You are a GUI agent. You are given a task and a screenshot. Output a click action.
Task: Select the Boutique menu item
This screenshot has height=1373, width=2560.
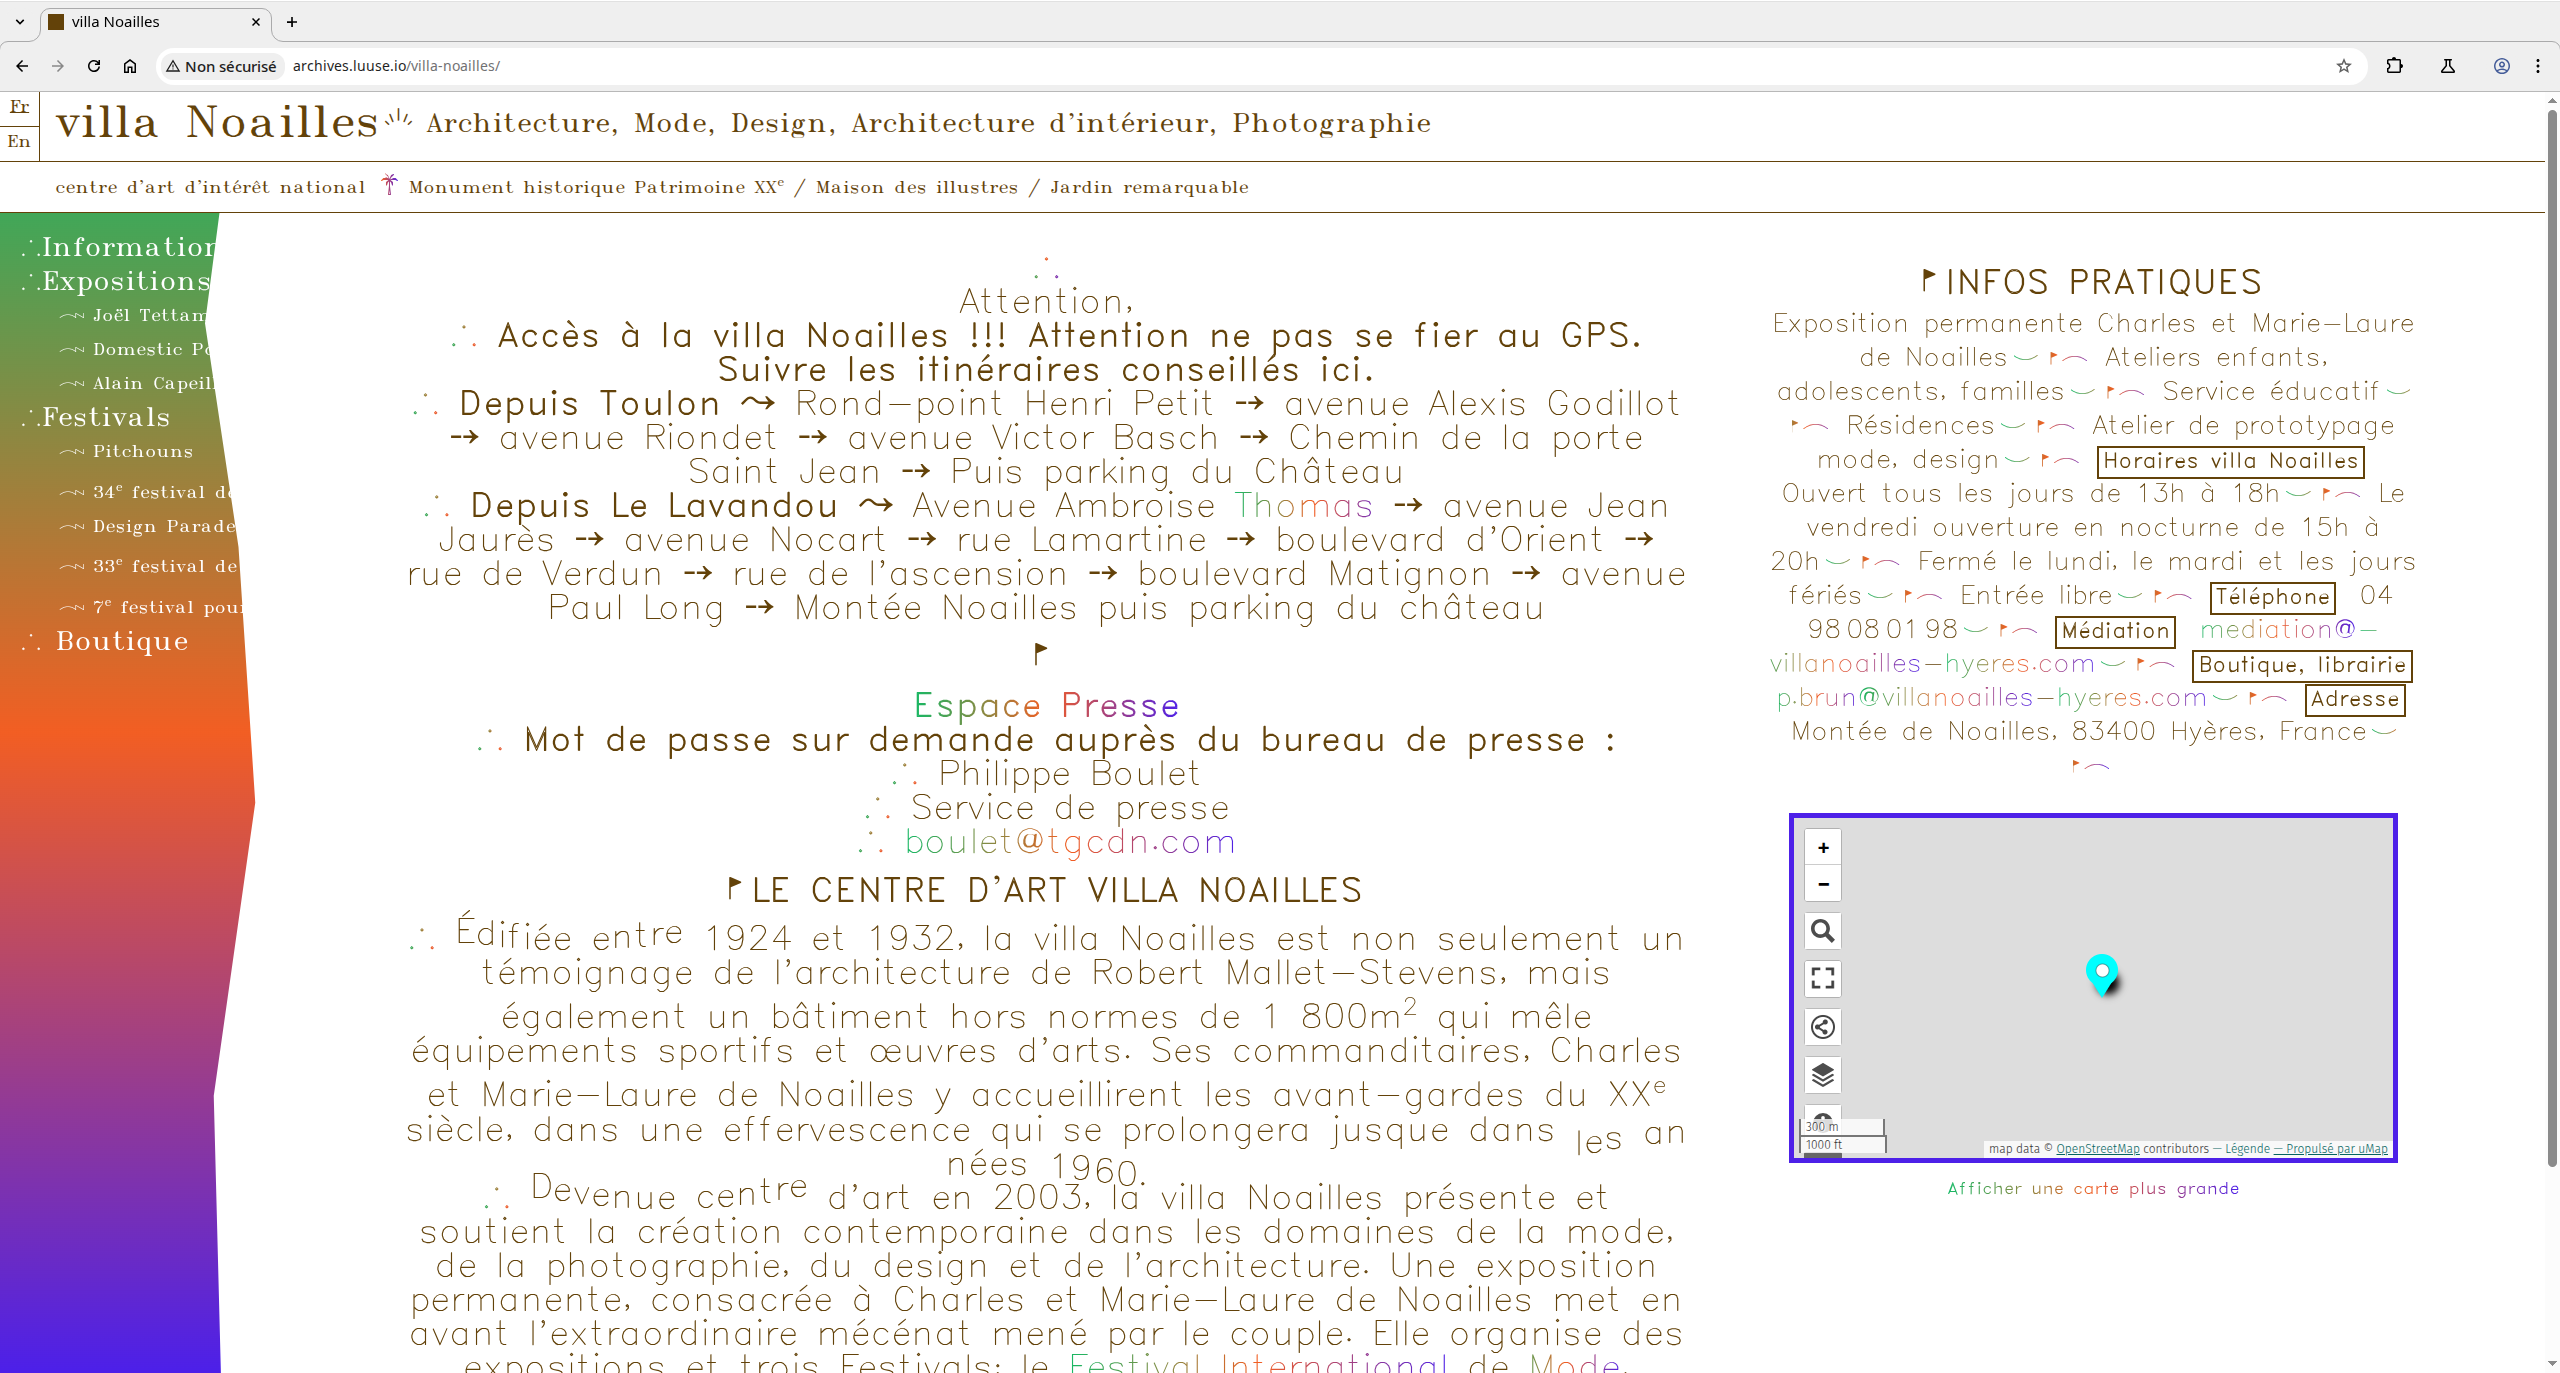point(122,641)
